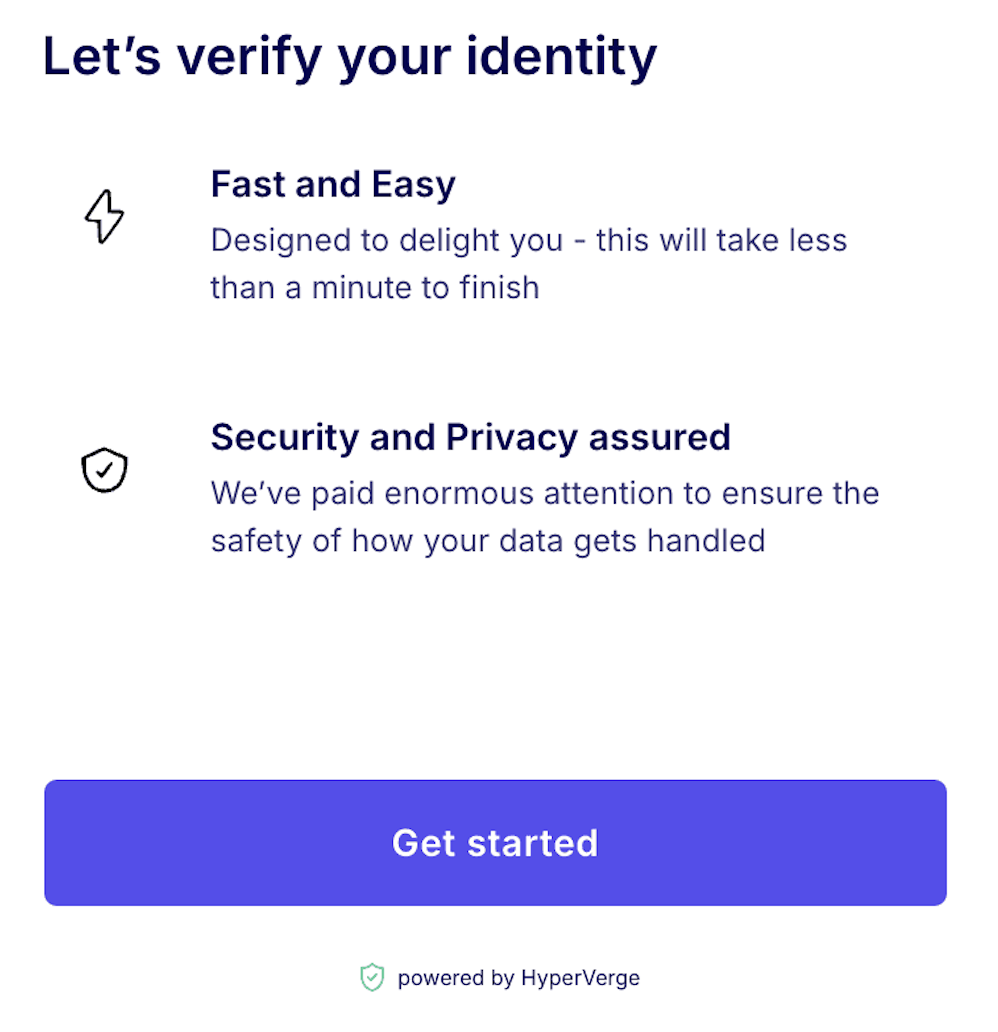Click the "powered by" footer text
Viewport: 998px width, 1032px height.
pyautogui.click(x=455, y=978)
